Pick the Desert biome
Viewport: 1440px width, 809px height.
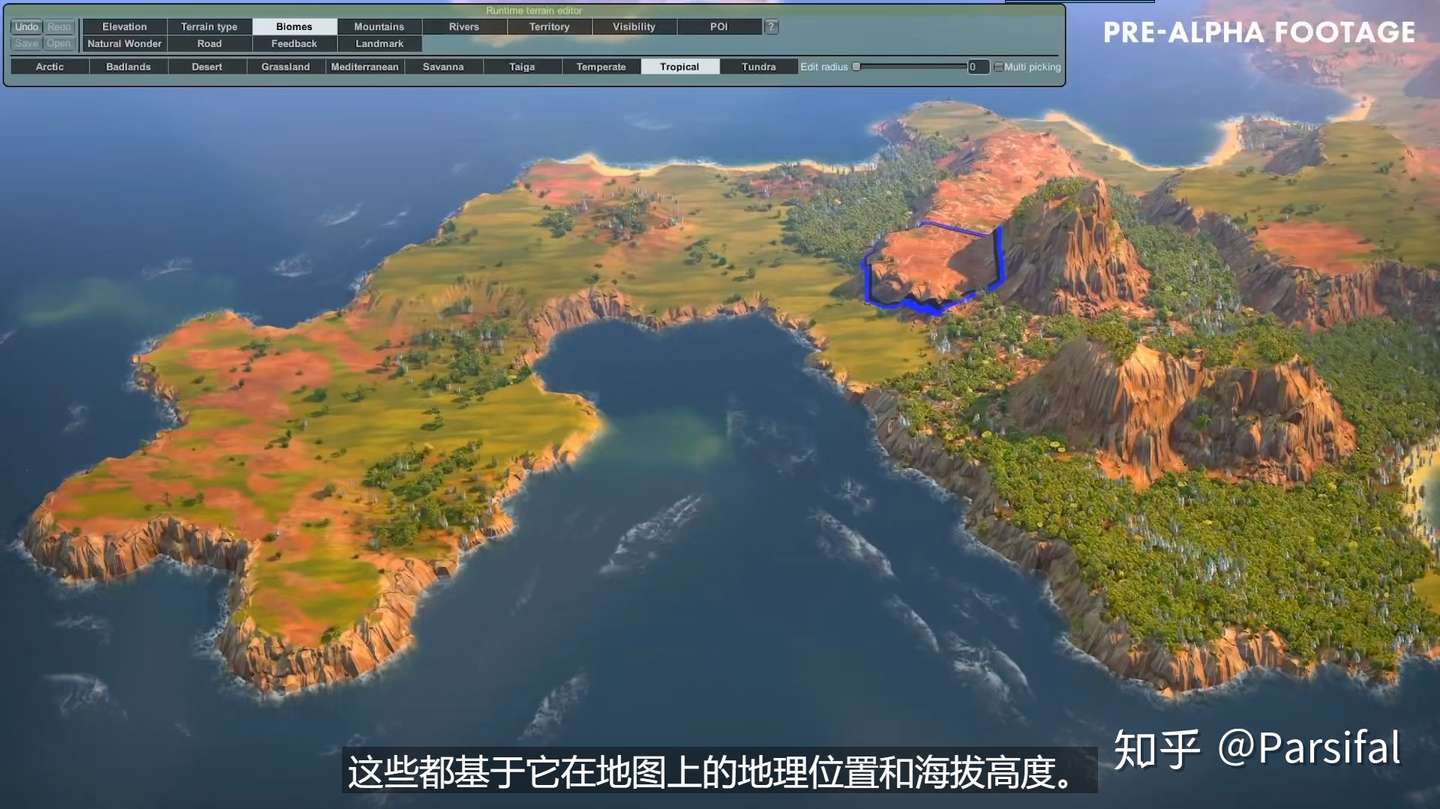[x=208, y=67]
